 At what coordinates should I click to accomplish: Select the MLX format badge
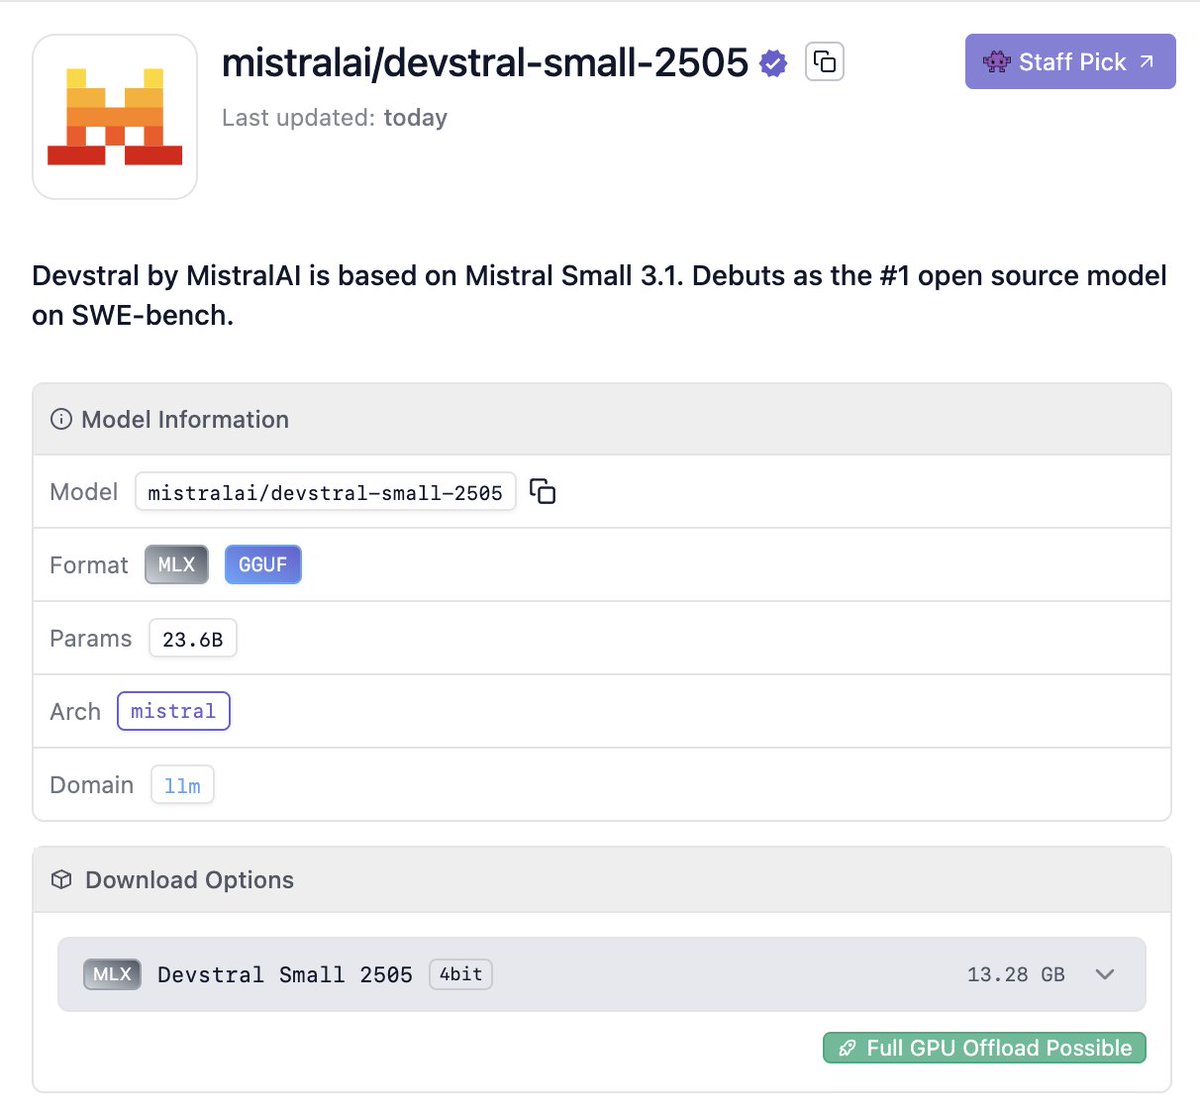coord(176,564)
